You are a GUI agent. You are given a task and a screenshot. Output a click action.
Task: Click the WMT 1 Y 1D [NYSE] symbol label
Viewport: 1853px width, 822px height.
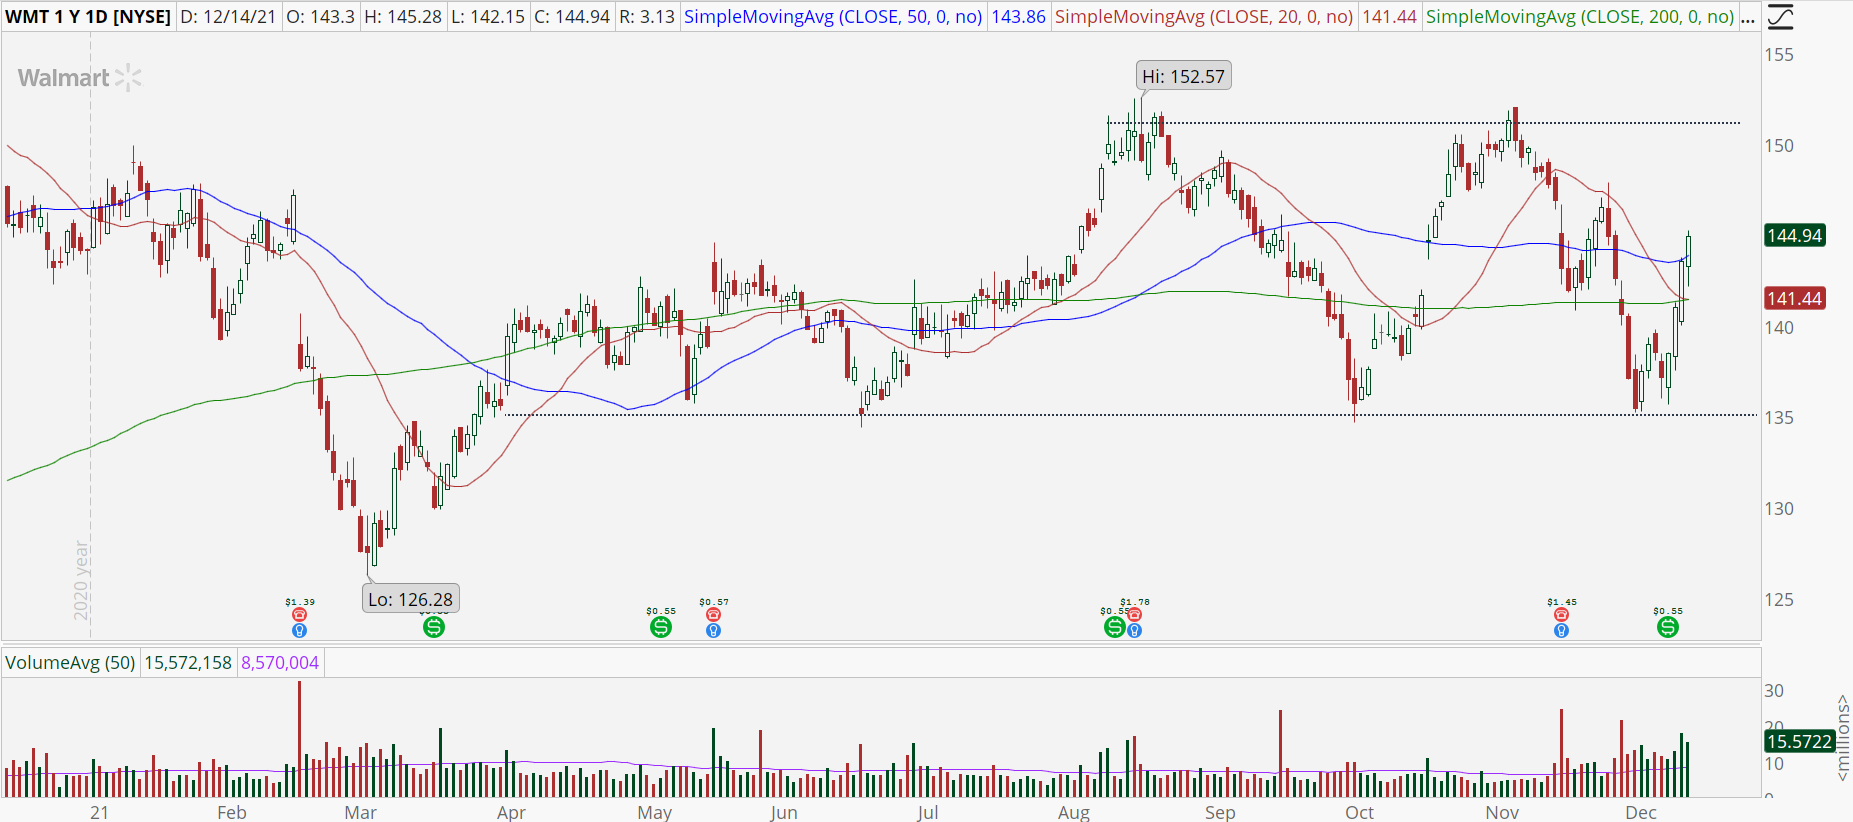click(88, 17)
